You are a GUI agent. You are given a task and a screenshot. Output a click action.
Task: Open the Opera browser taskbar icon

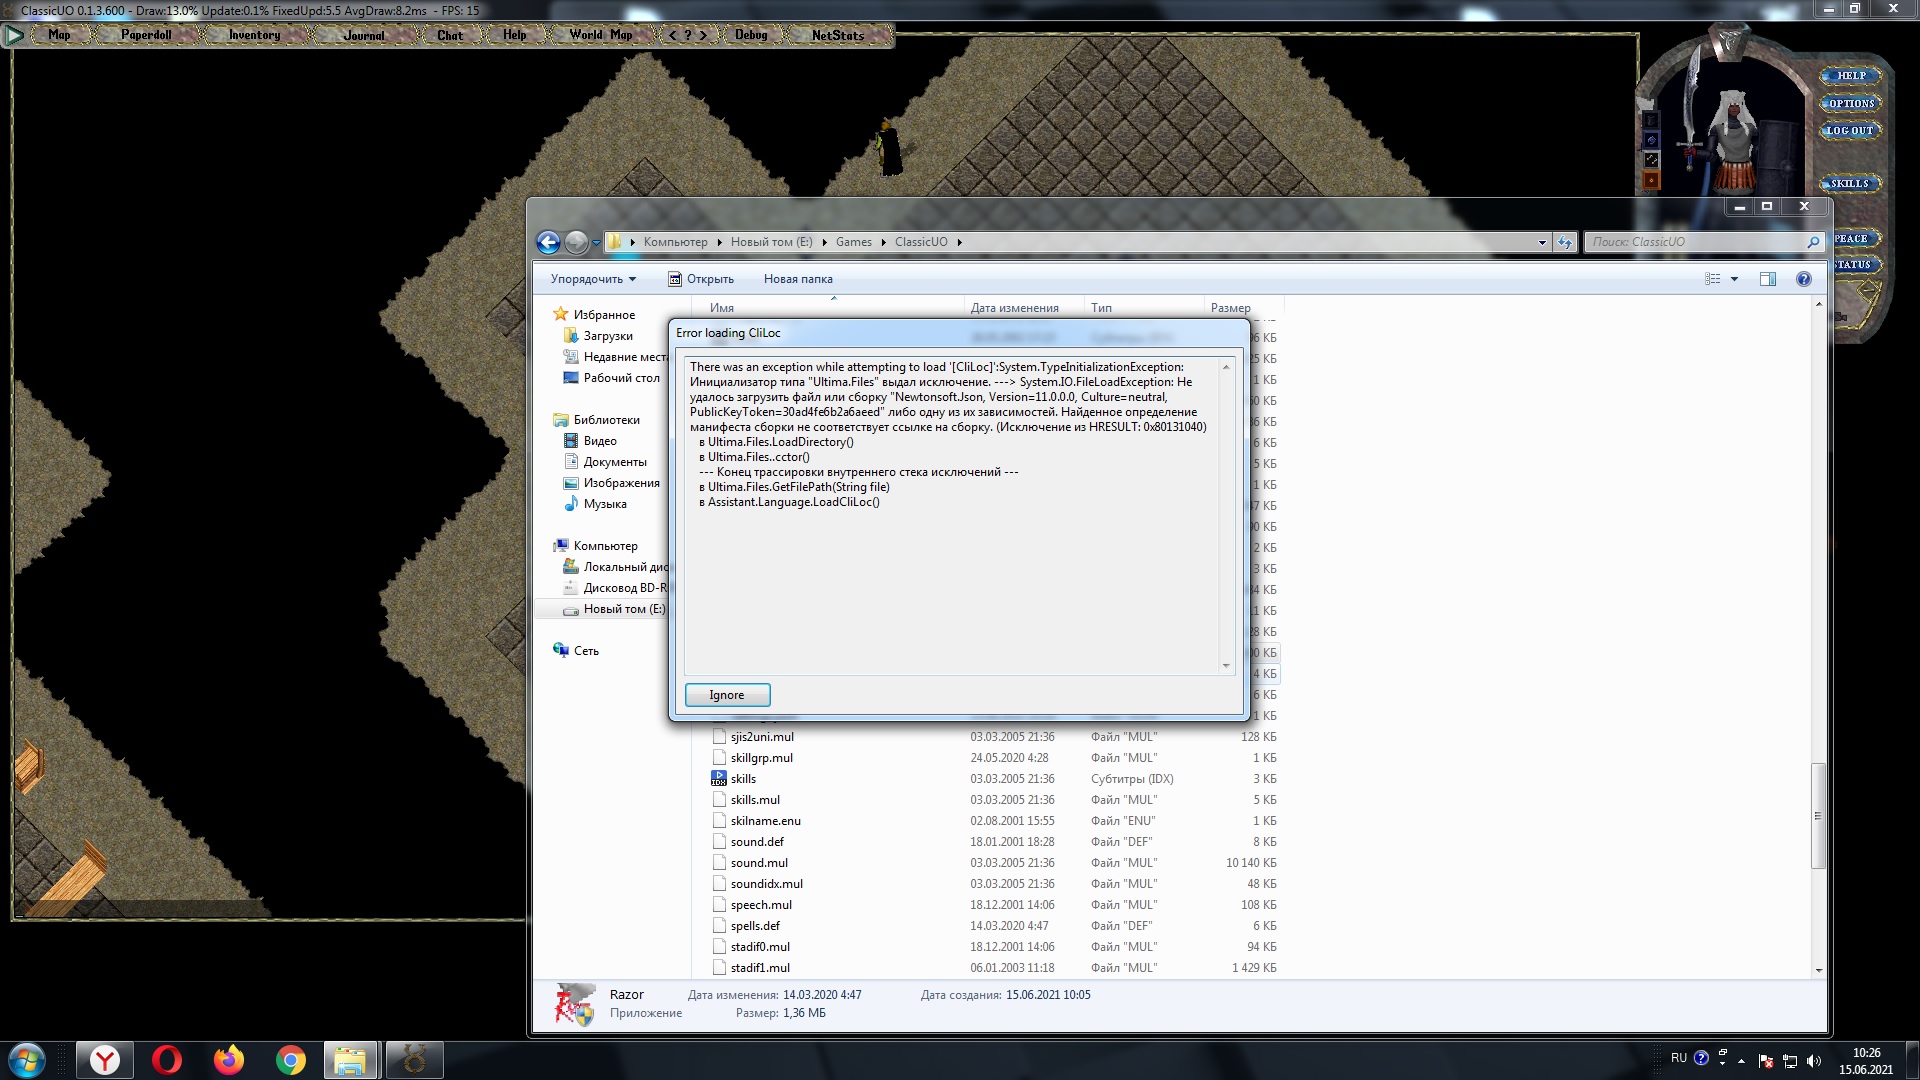tap(167, 1060)
